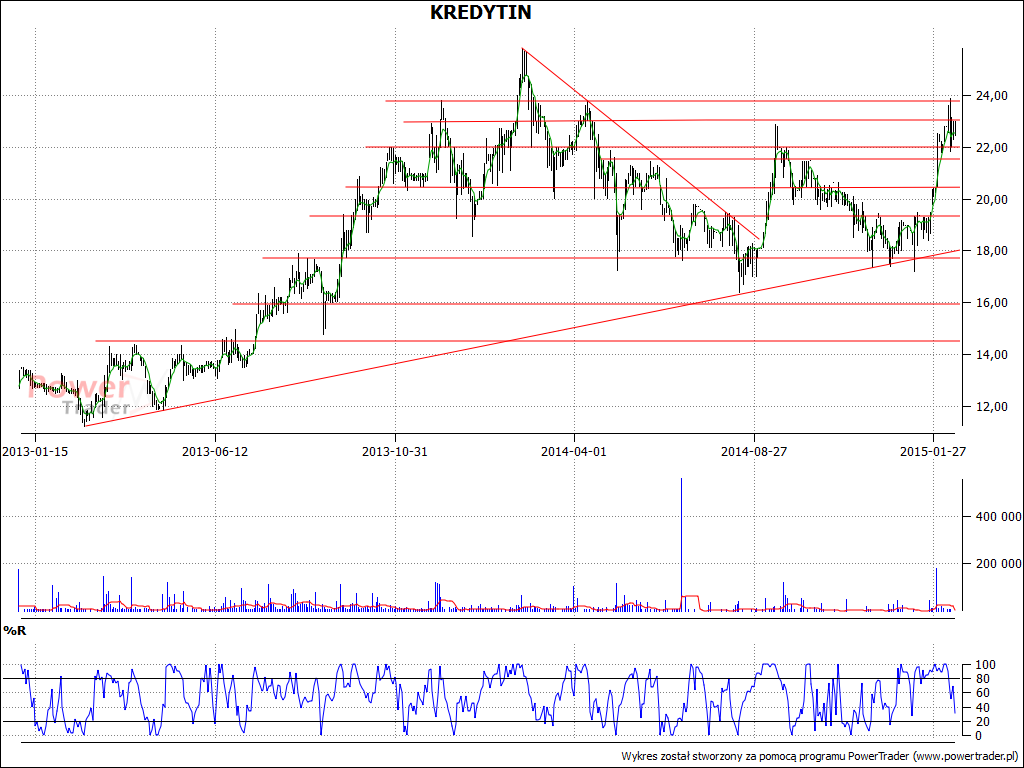Click the 2013-01-15 date label
The image size is (1024, 768).
coord(35,451)
